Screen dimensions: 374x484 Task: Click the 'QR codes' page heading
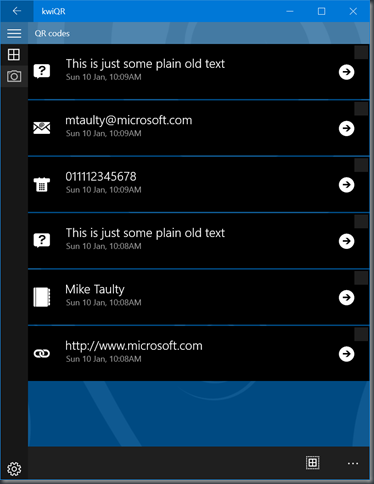pyautogui.click(x=52, y=33)
